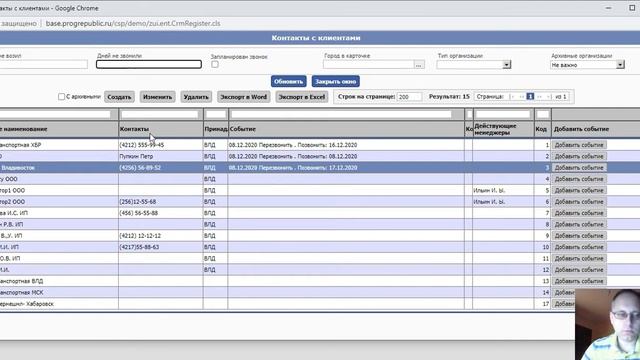This screenshot has width=640, height=360.
Task: Go to last page pagination arrow
Action: coord(548,97)
